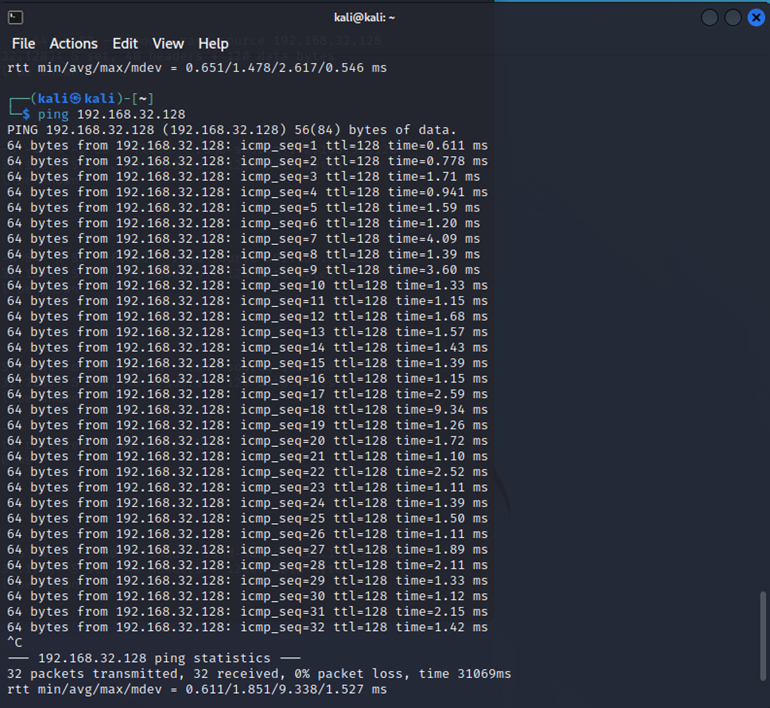Click the terminal icon in the title bar
This screenshot has height=708, width=770.
pos(15,17)
